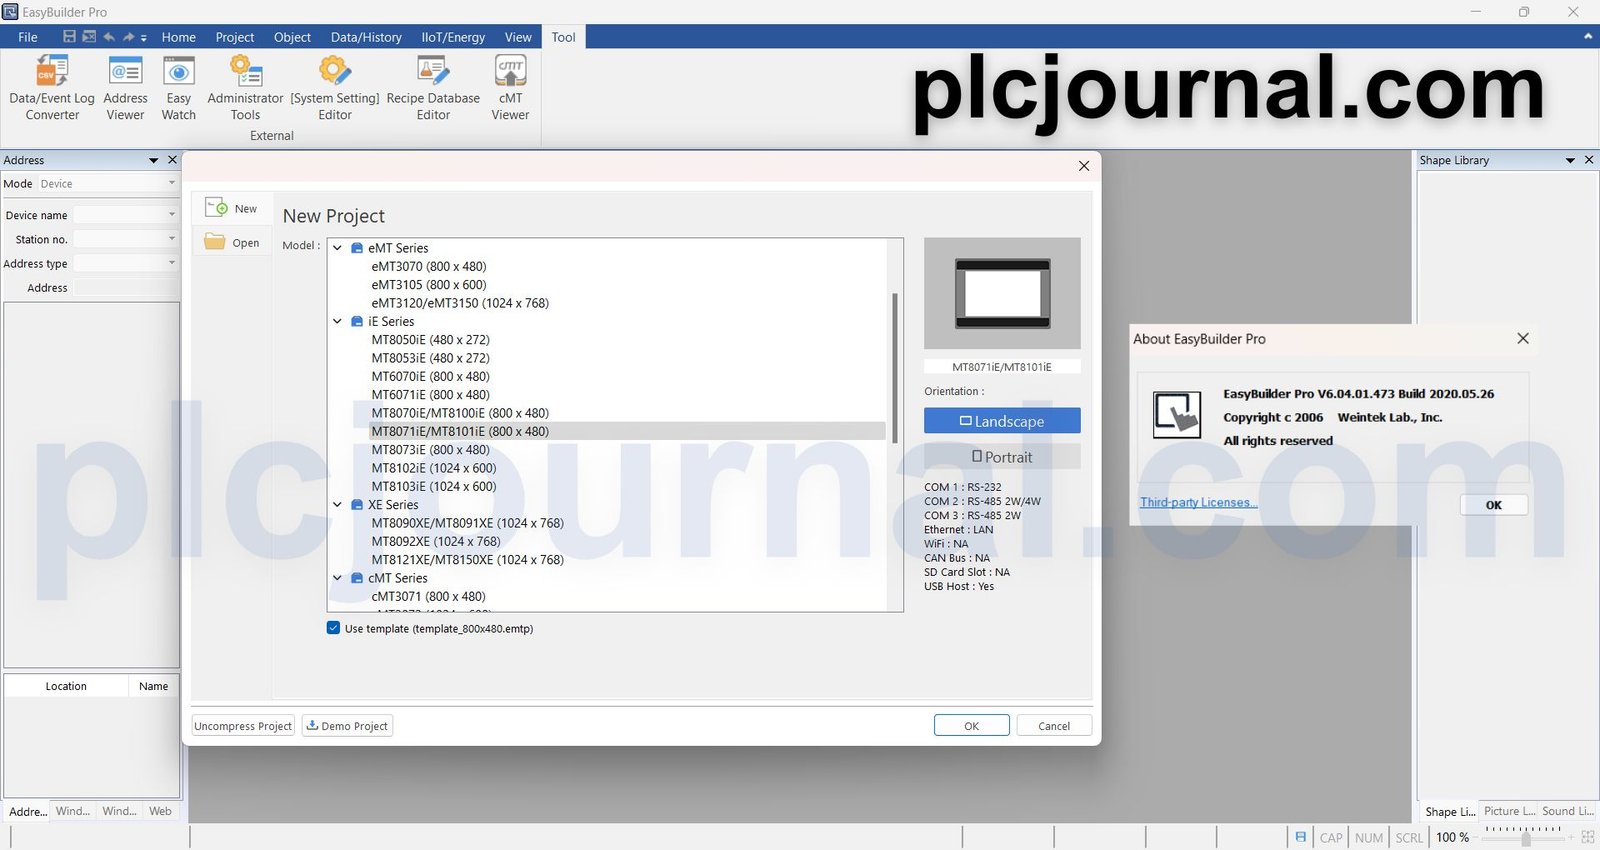Switch to the IIoT/Energy ribbon tab
Viewport: 1600px width, 850px height.
(453, 37)
